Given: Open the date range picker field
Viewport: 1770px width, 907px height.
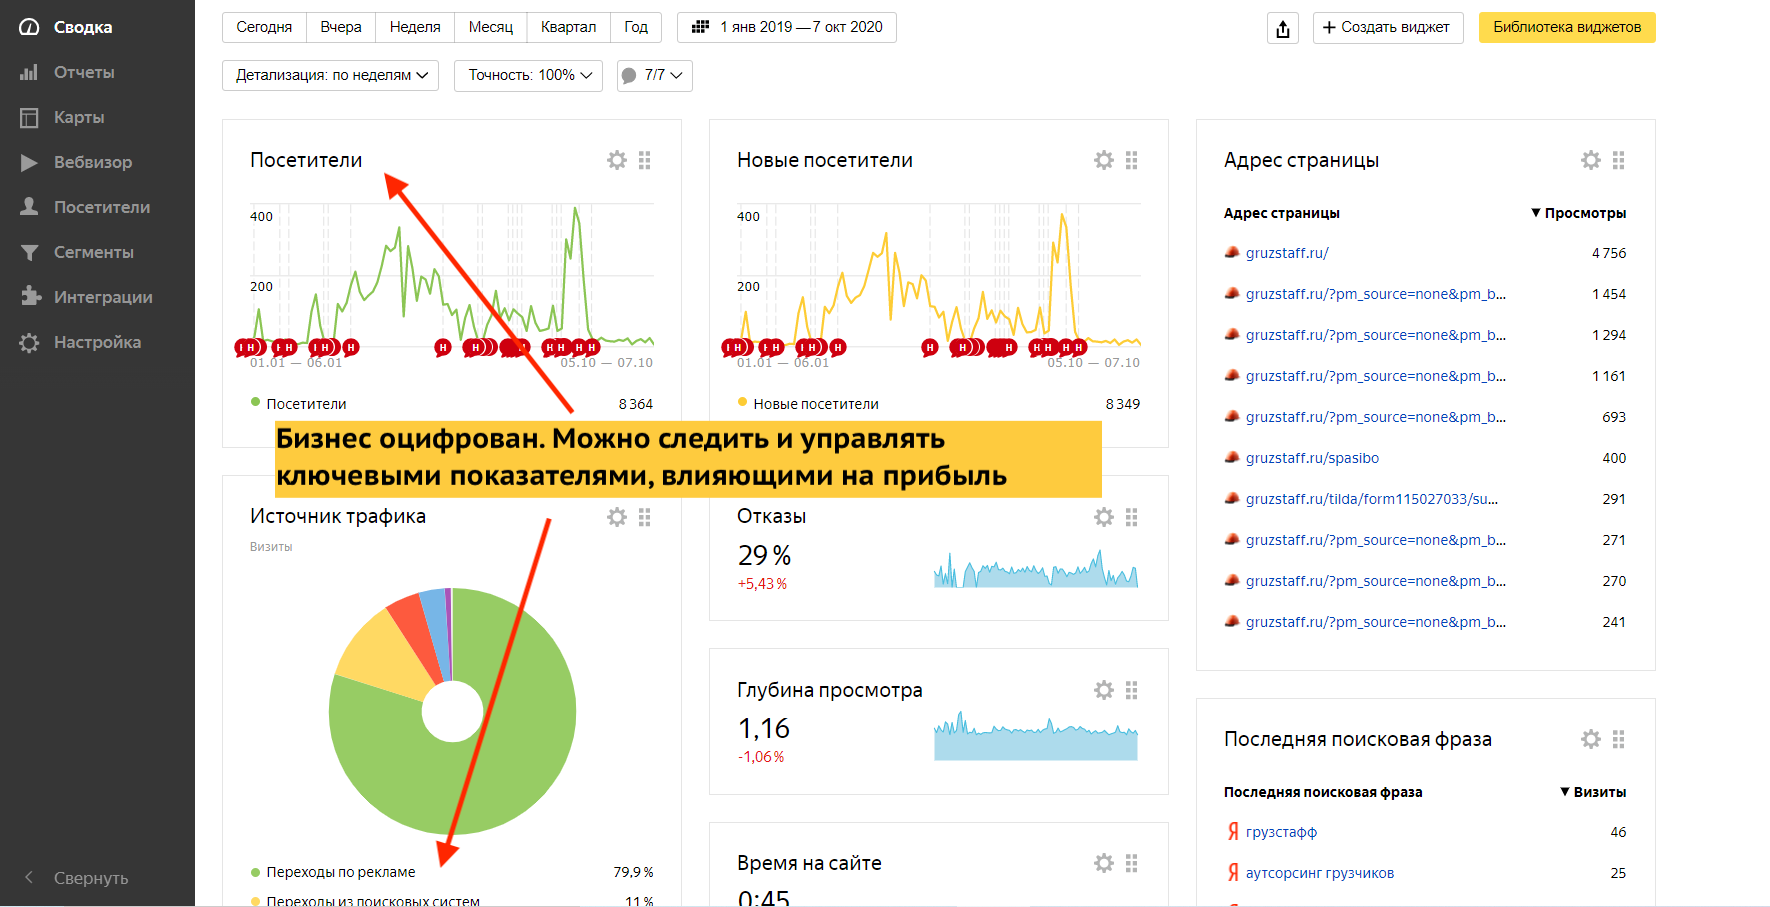Looking at the screenshot, I should click(x=787, y=27).
